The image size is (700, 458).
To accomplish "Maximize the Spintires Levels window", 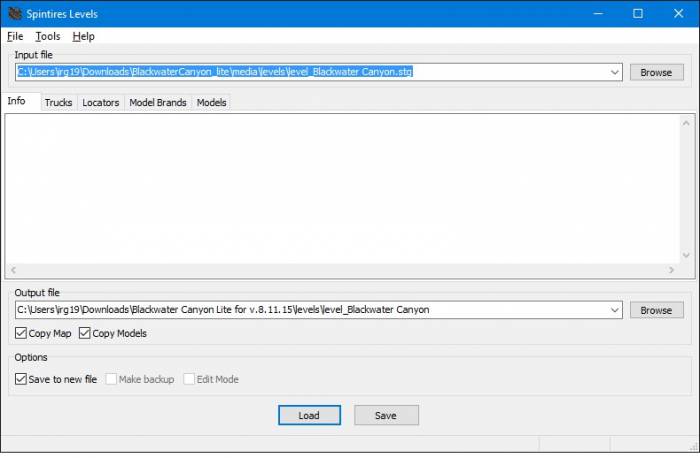I will point(638,13).
